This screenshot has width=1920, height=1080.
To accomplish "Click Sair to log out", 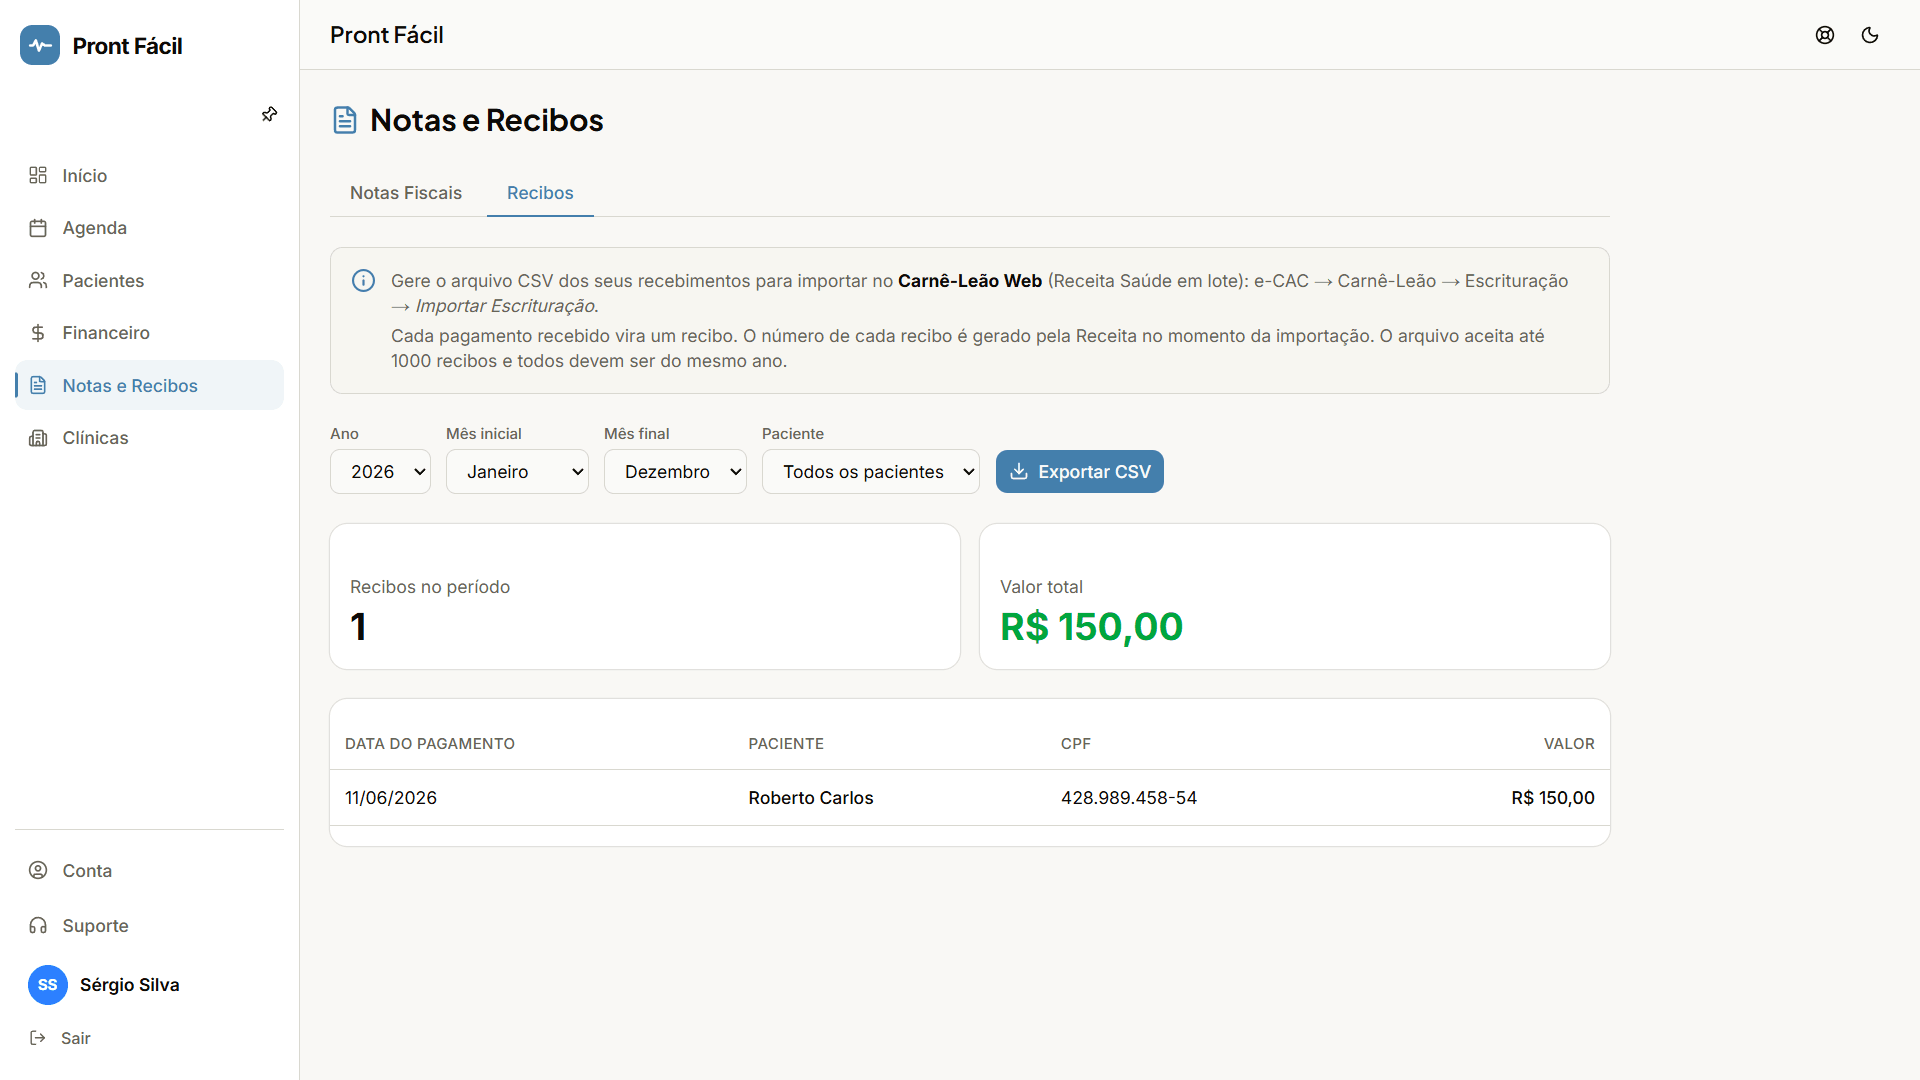I will point(75,1038).
